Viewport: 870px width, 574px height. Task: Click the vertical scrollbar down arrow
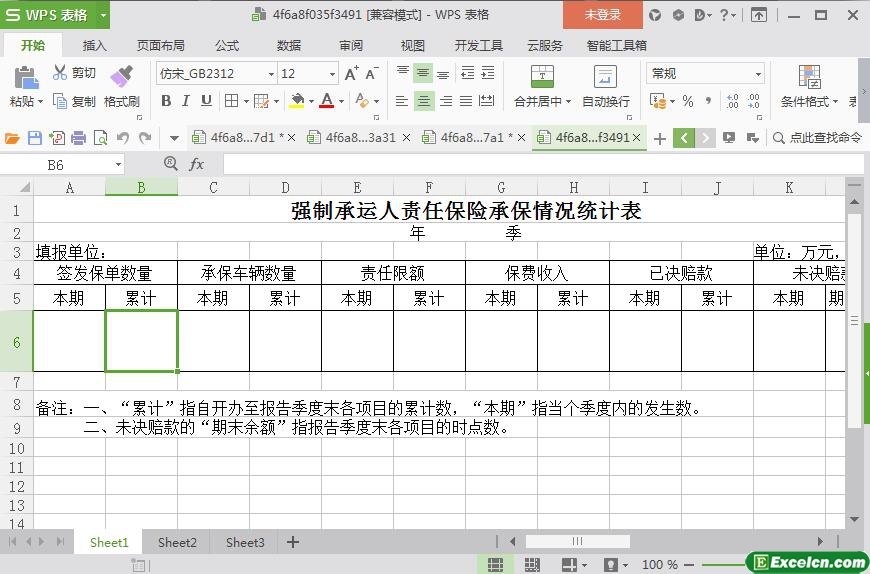pyautogui.click(x=855, y=519)
